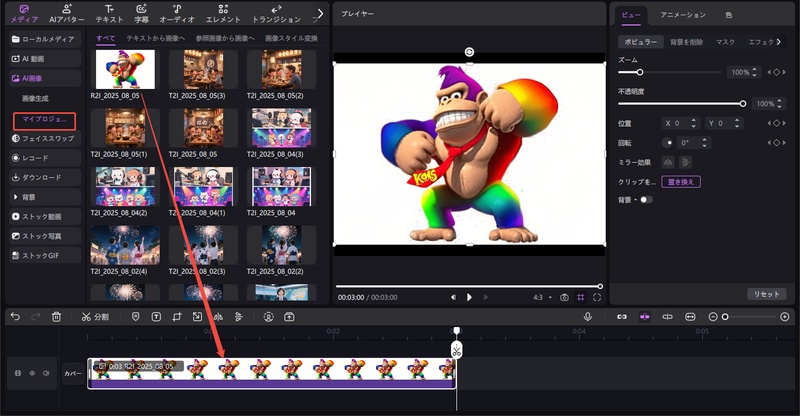Toggle the grid overlay in player
Screen dimensions: 800x416
581,297
